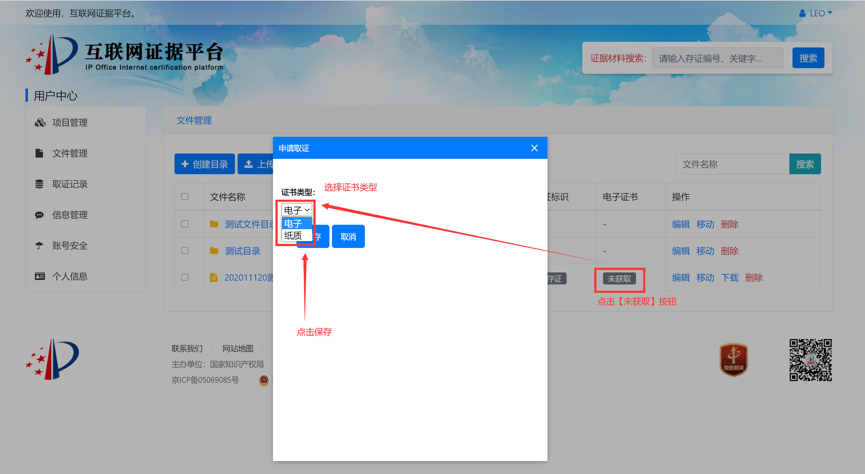Image resolution: width=865 pixels, height=474 pixels.
Task: Open the 证书类型 dropdown showing 电子
Action: pyautogui.click(x=296, y=210)
